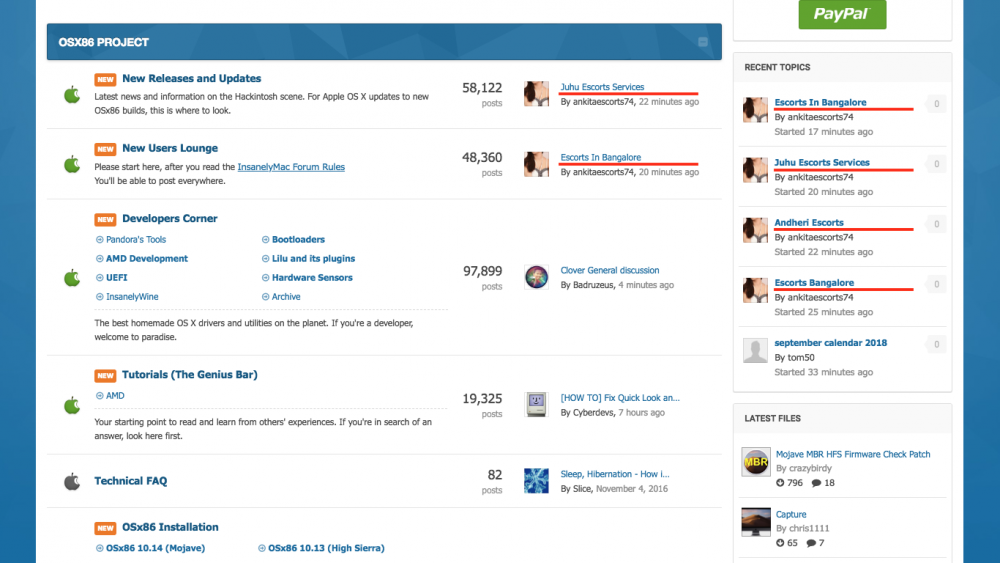Open the Pandora's Tools subforum
This screenshot has height=563, width=1000.
pos(136,239)
